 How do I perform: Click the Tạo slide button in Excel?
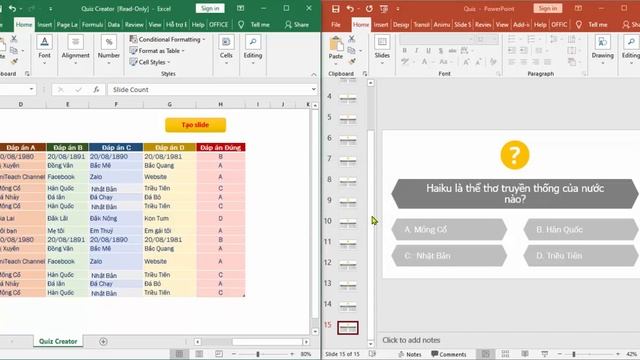pyautogui.click(x=196, y=125)
